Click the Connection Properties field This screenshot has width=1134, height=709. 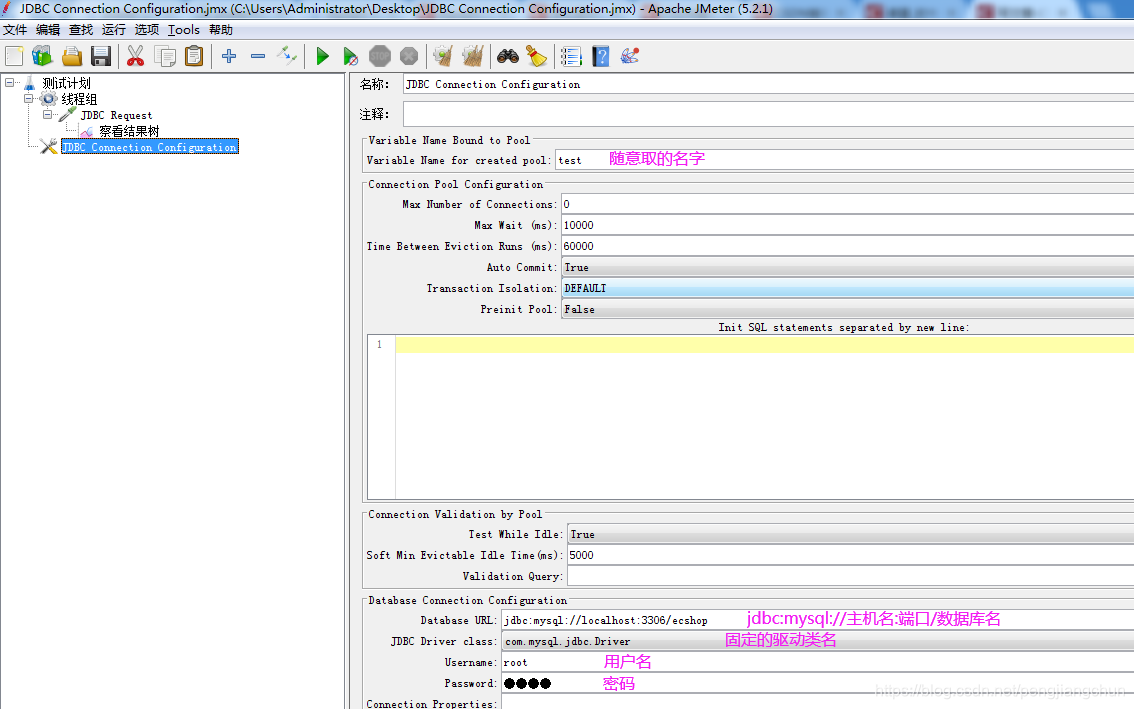coord(818,703)
